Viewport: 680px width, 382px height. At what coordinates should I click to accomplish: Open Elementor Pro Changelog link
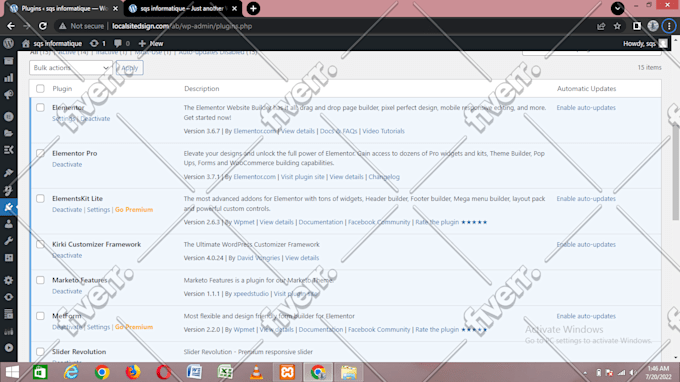pos(384,177)
